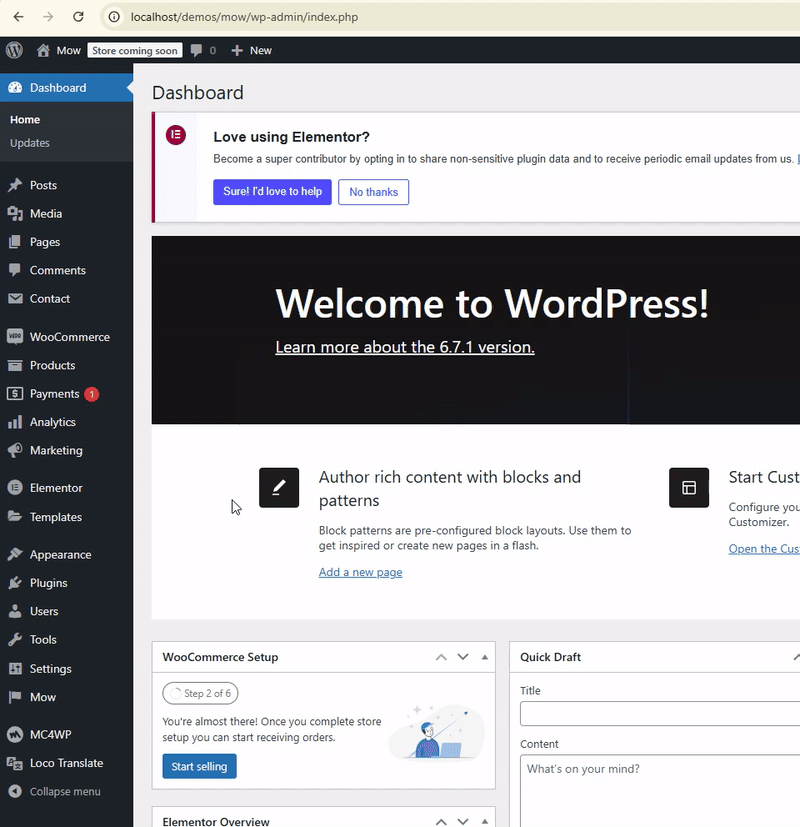Click the WordPress logo in admin bar
This screenshot has width=800, height=827.
(14, 50)
